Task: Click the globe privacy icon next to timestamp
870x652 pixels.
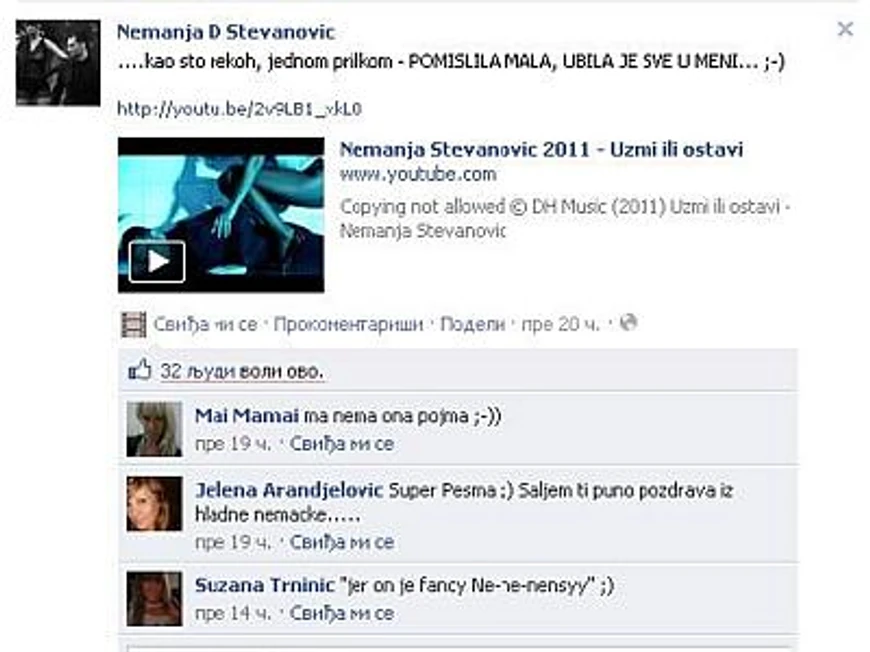Action: 628,322
